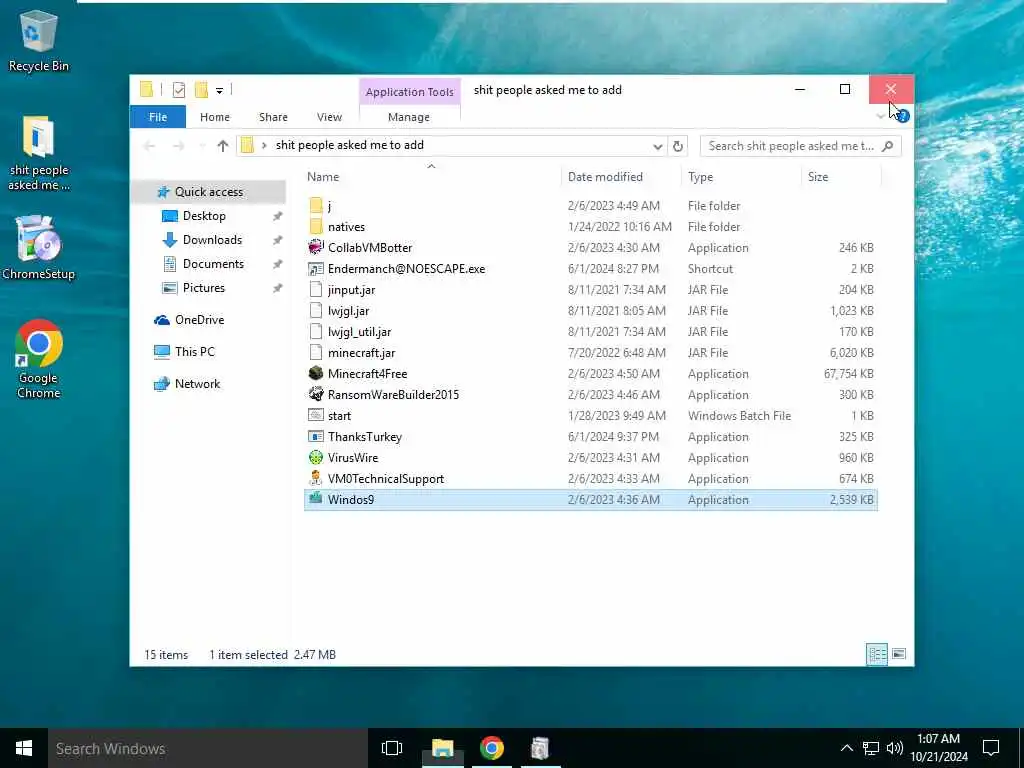Open the Share ribbon tab
This screenshot has width=1024, height=768.
273,117
